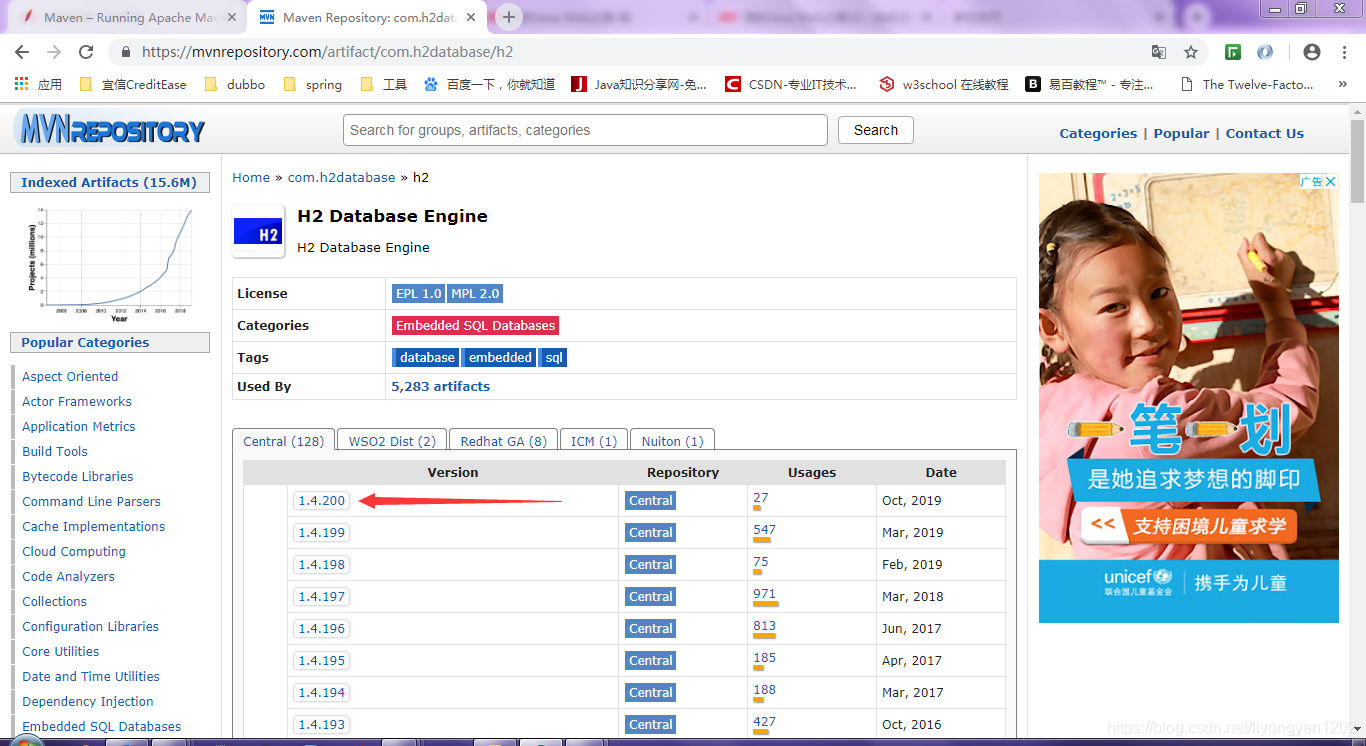
Task: Select the Redhat GA (8) tab
Action: [x=503, y=441]
